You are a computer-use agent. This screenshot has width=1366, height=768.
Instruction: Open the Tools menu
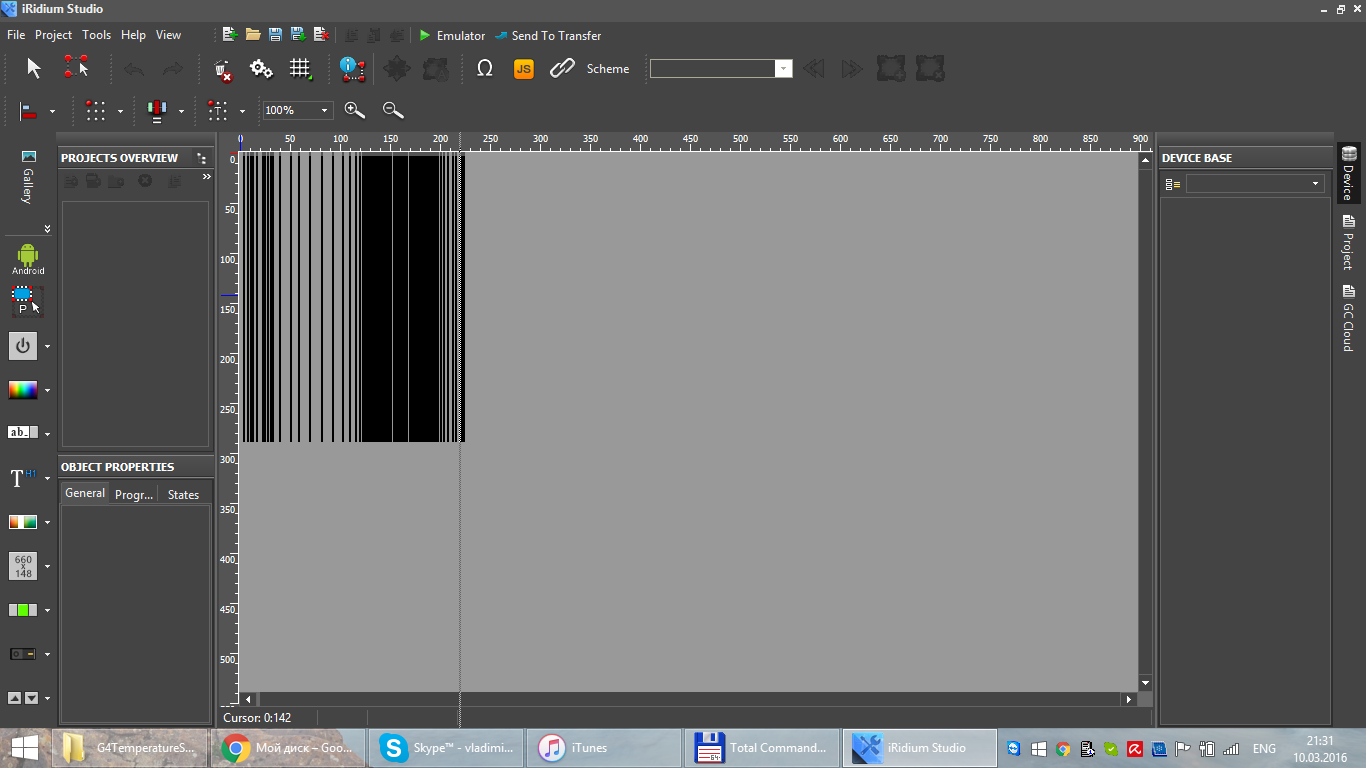97,35
